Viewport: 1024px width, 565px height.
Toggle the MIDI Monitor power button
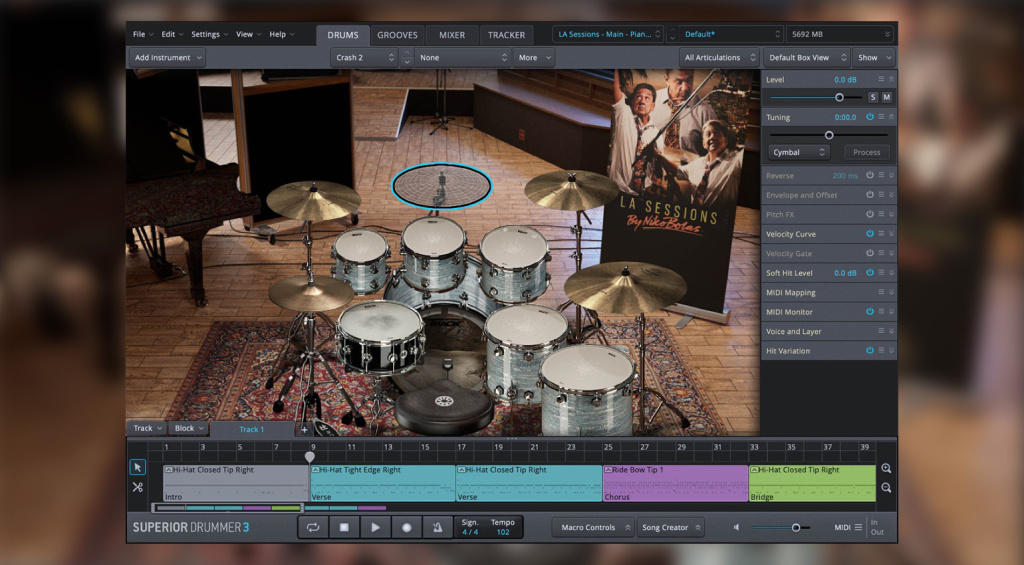pyautogui.click(x=870, y=312)
